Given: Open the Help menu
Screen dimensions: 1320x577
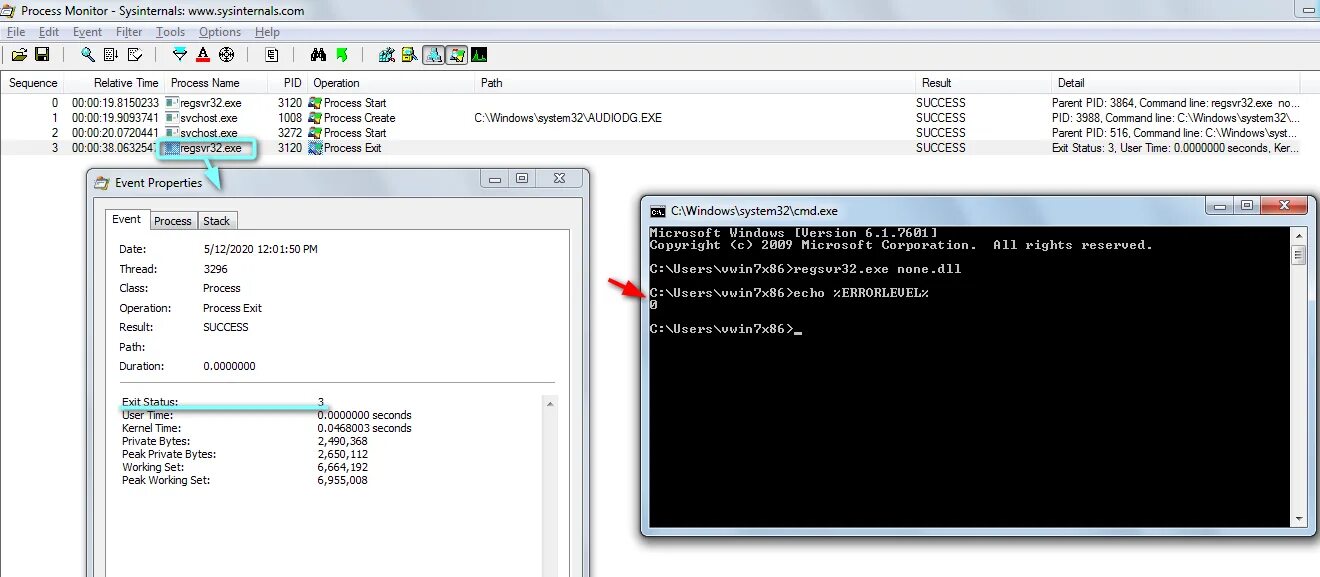Looking at the screenshot, I should pyautogui.click(x=267, y=32).
